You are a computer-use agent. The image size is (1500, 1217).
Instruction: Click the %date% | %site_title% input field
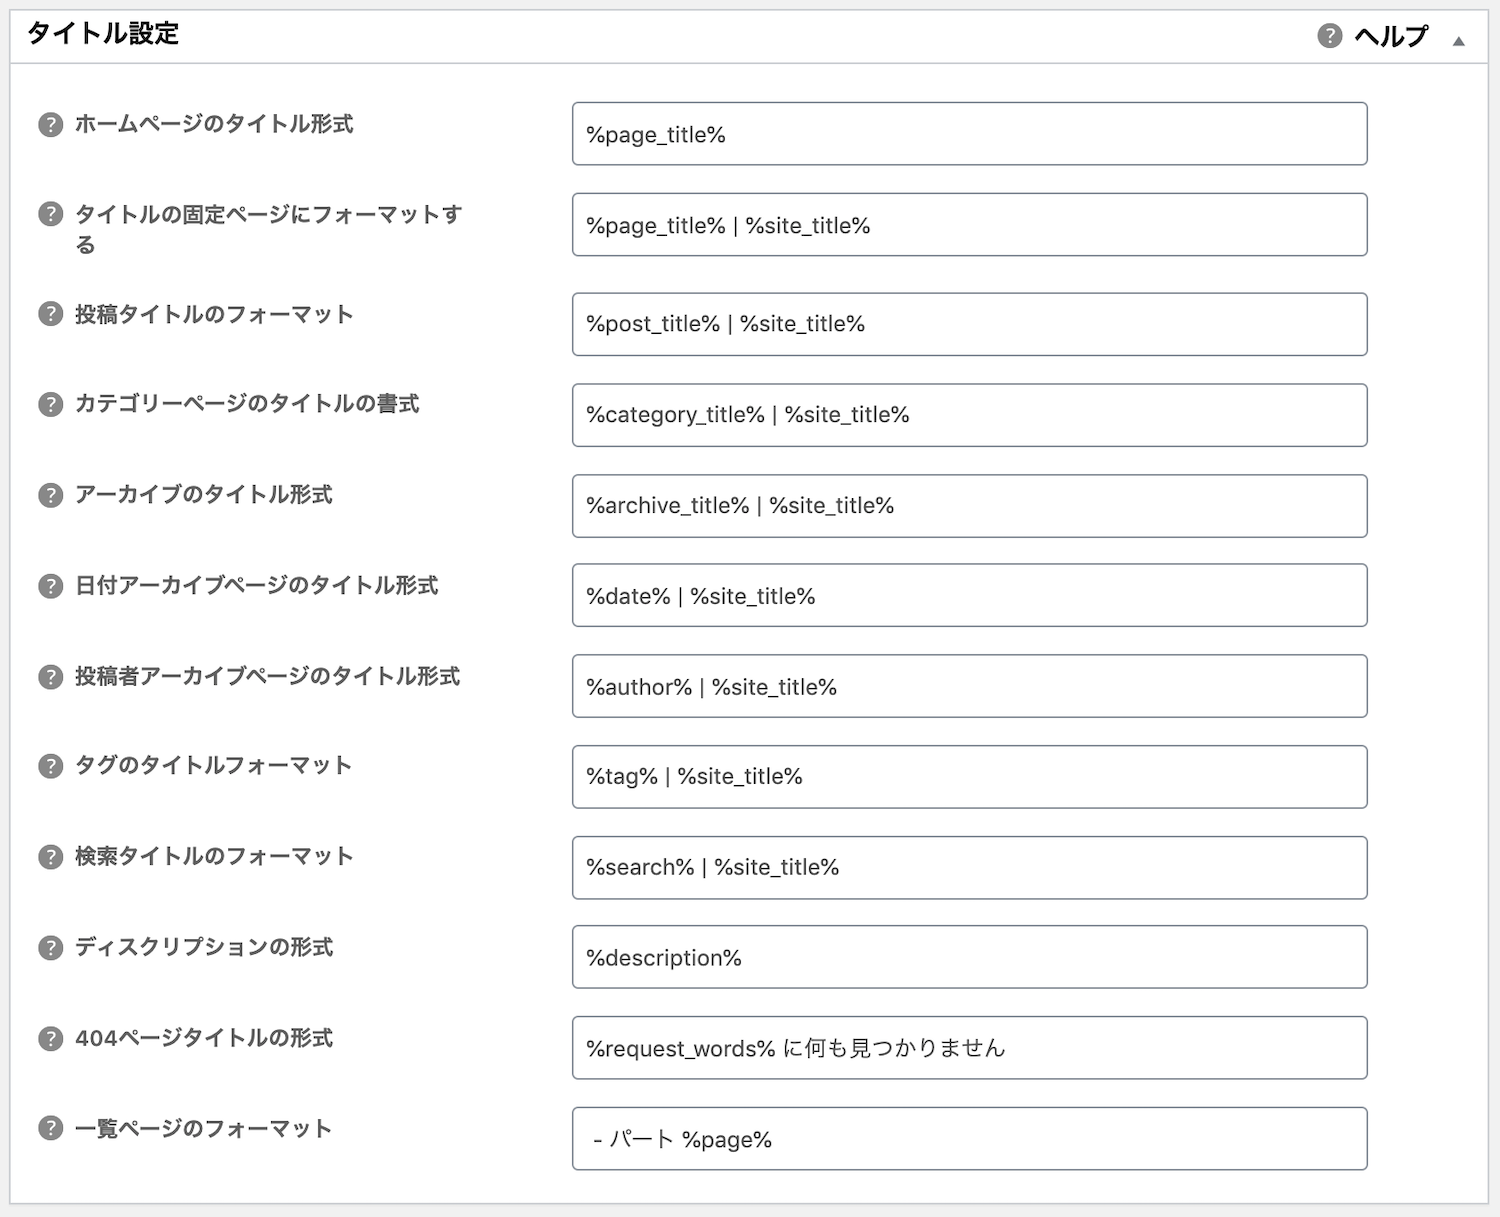click(x=969, y=596)
